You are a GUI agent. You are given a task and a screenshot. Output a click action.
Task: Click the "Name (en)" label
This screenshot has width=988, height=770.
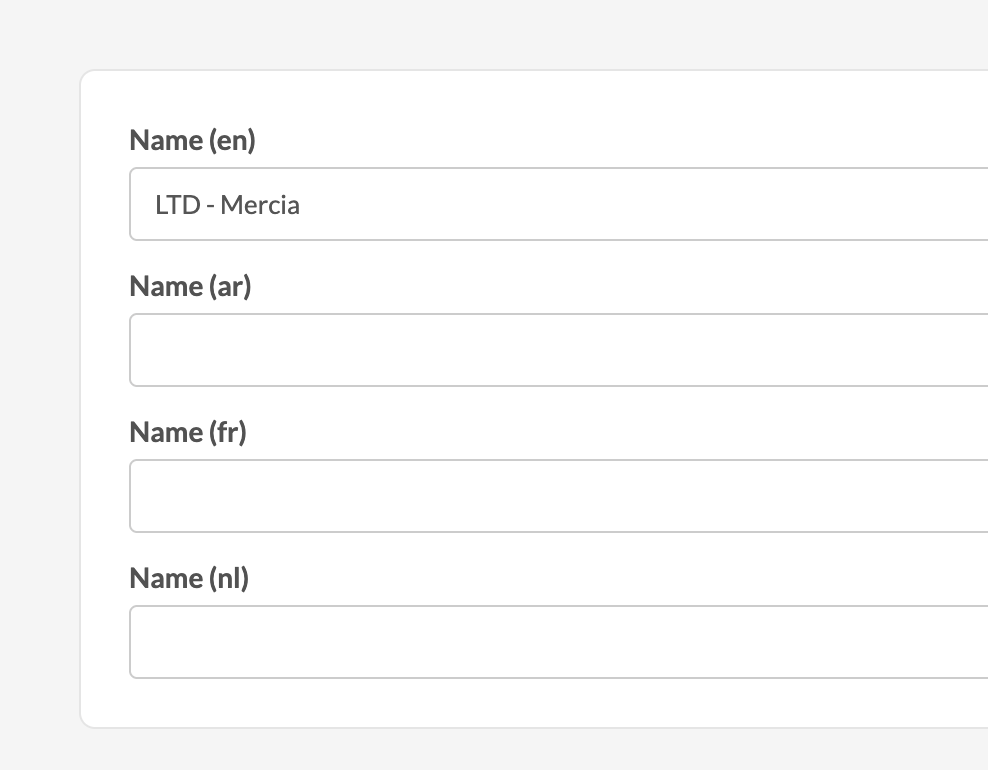193,141
